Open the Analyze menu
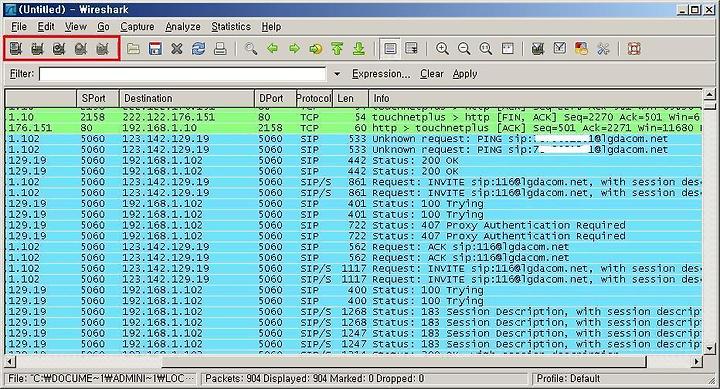Image resolution: width=720 pixels, height=389 pixels. (183, 27)
